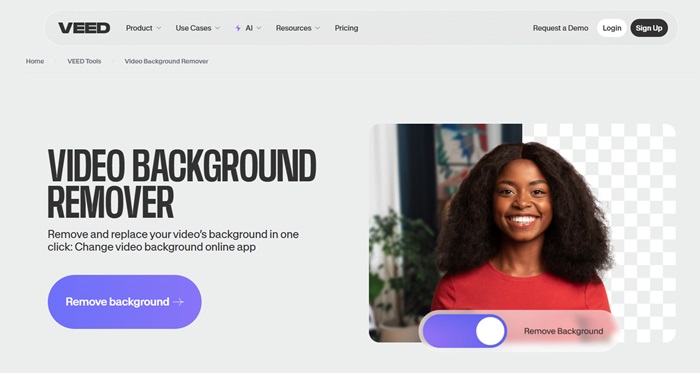Click the Sign Up button
The image size is (700, 373).
point(649,28)
